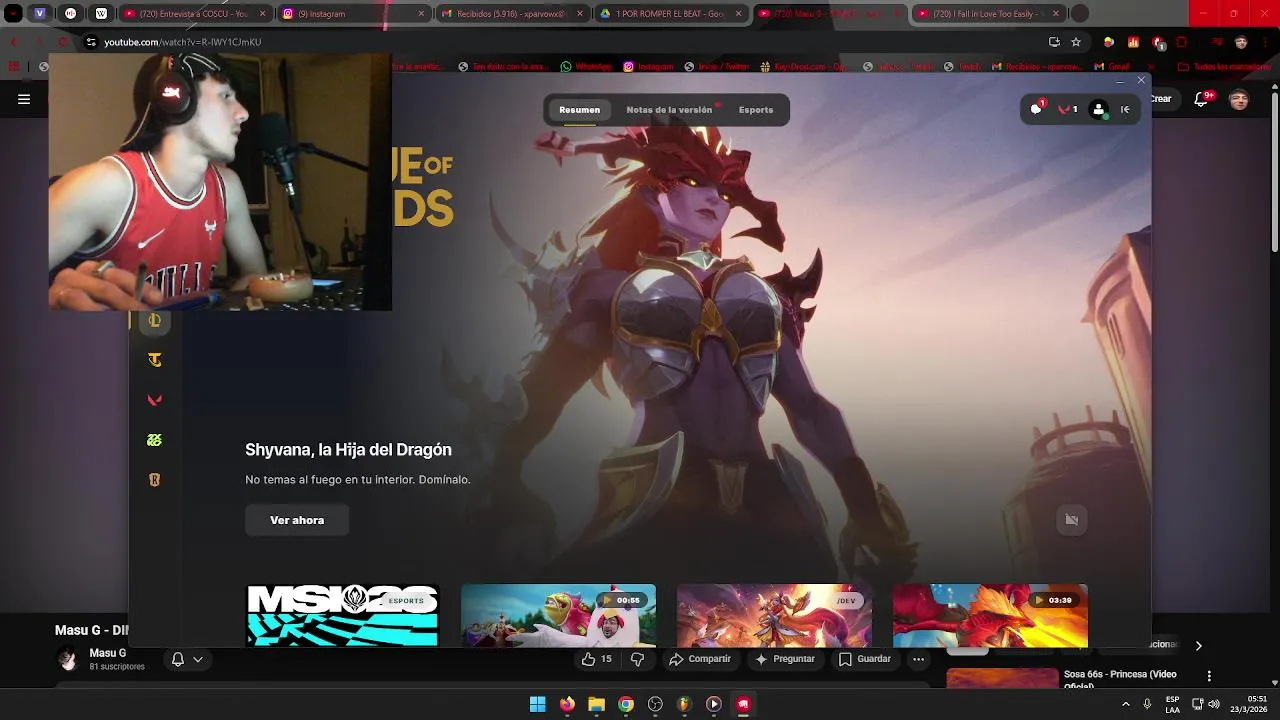
Task: Switch to Recibidos Gmail browser tab
Action: tap(512, 14)
